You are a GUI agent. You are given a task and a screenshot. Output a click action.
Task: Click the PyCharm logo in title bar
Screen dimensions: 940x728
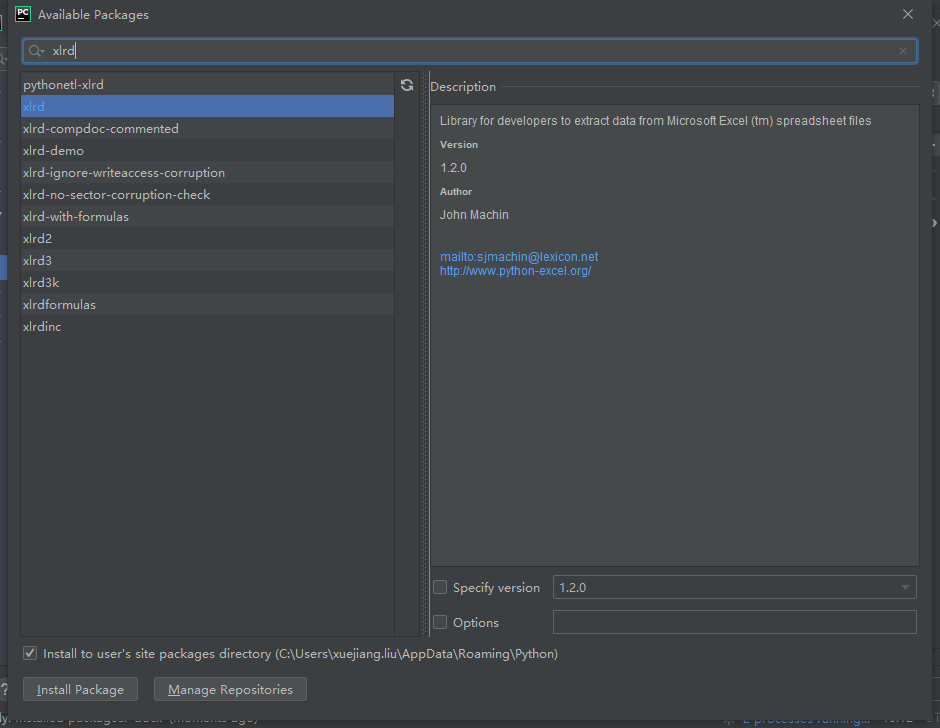[x=23, y=14]
